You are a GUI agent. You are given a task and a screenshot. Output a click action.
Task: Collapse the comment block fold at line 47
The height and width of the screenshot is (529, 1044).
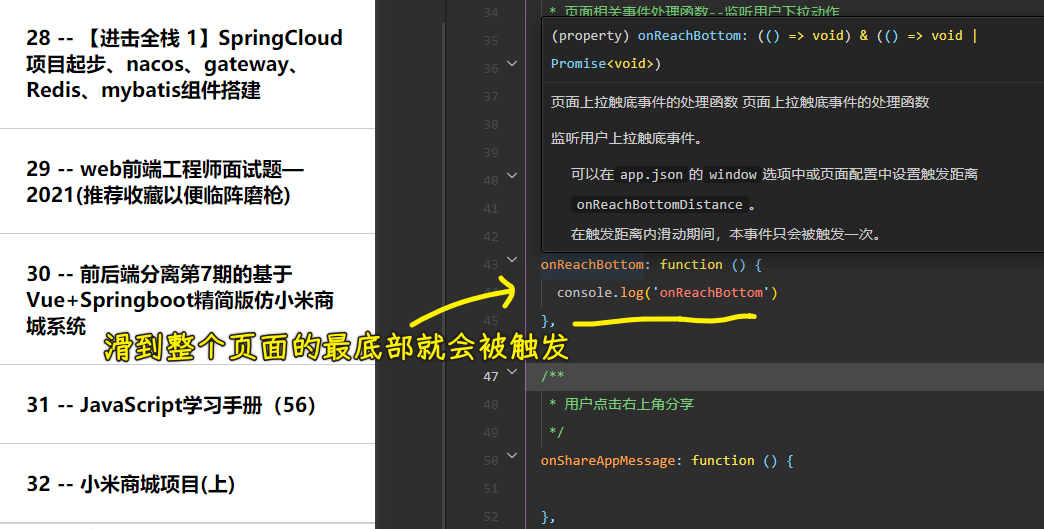[x=512, y=371]
